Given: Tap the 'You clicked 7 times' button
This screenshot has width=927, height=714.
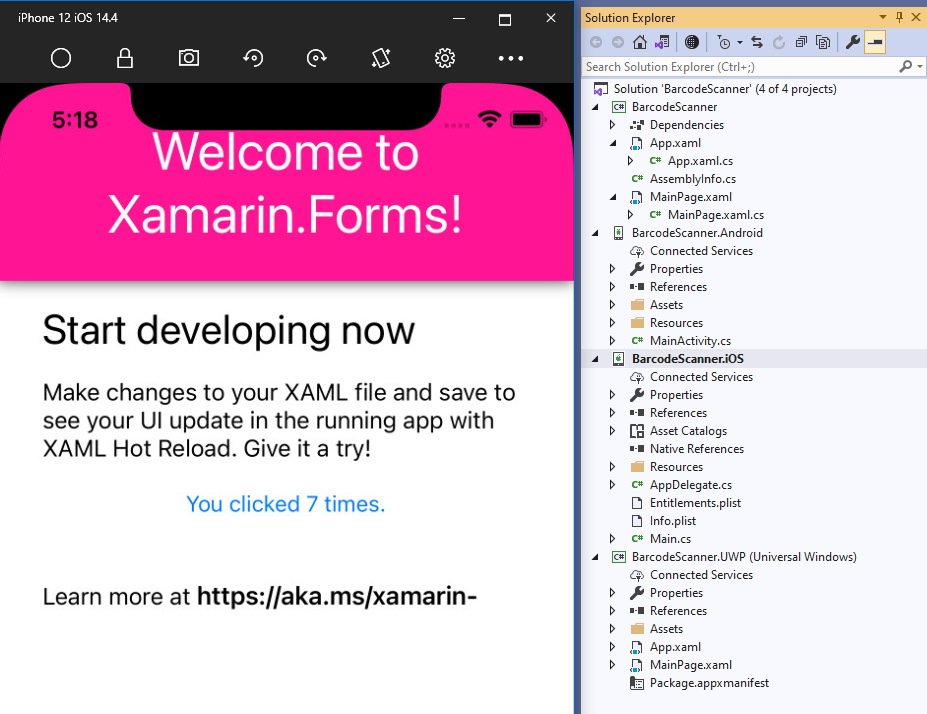Looking at the screenshot, I should tap(286, 504).
